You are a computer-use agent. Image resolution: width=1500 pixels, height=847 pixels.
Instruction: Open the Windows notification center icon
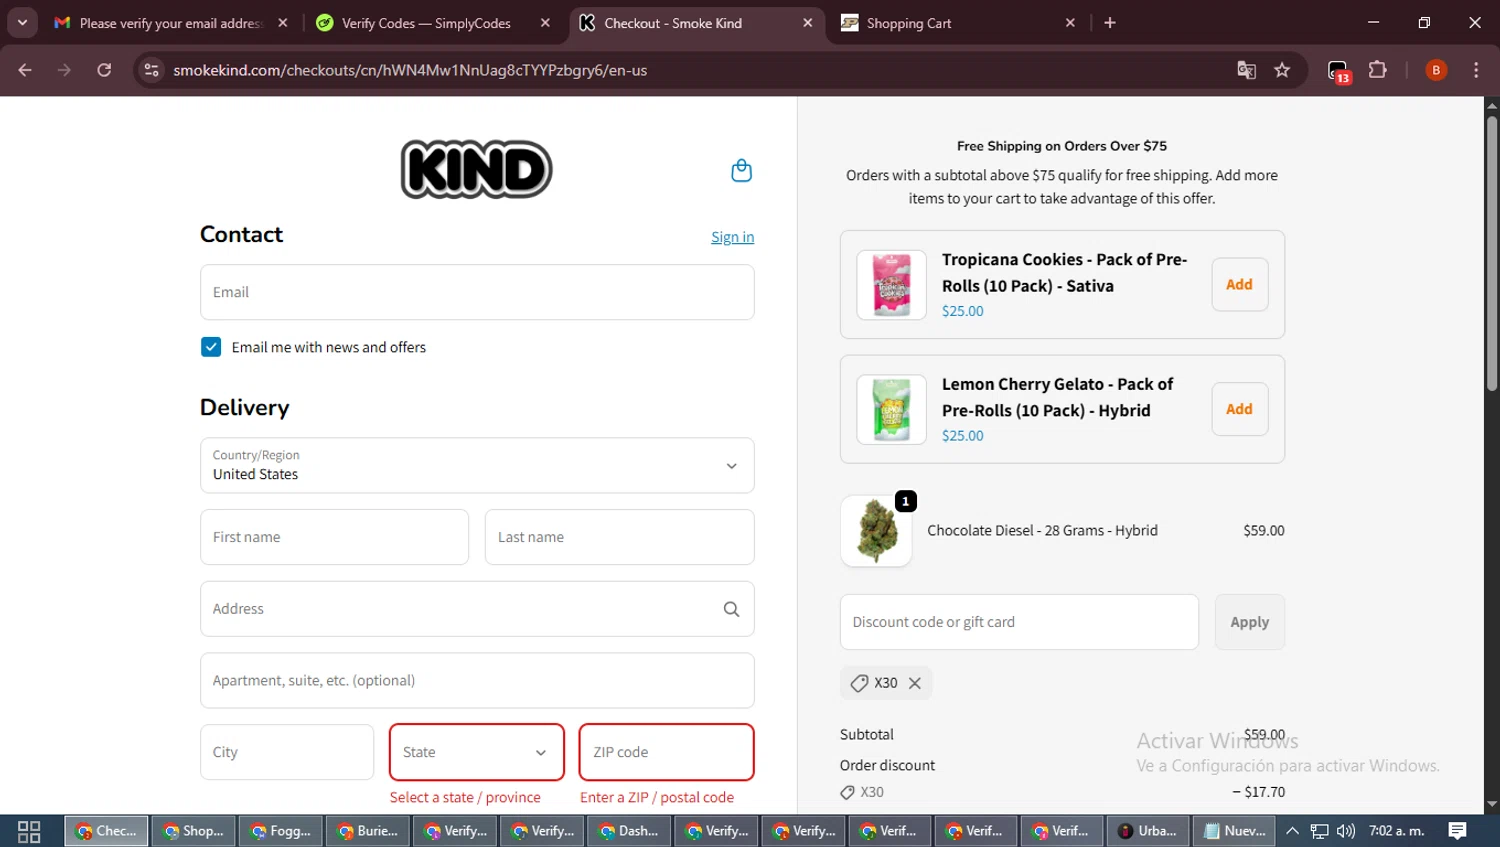point(1458,831)
